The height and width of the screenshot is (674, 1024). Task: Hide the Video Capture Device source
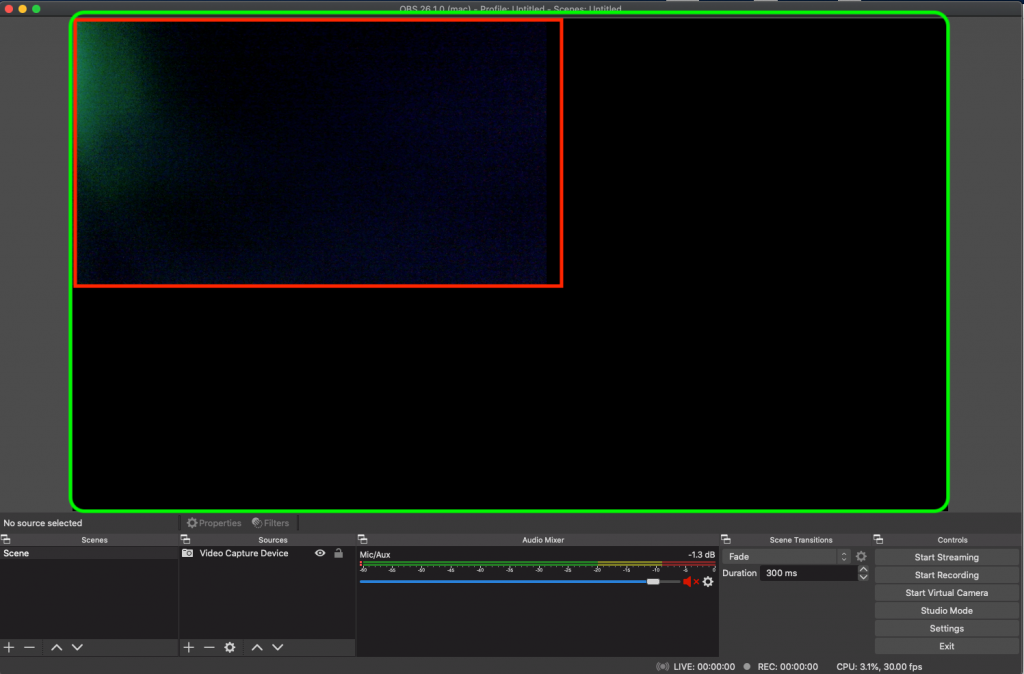pos(320,553)
